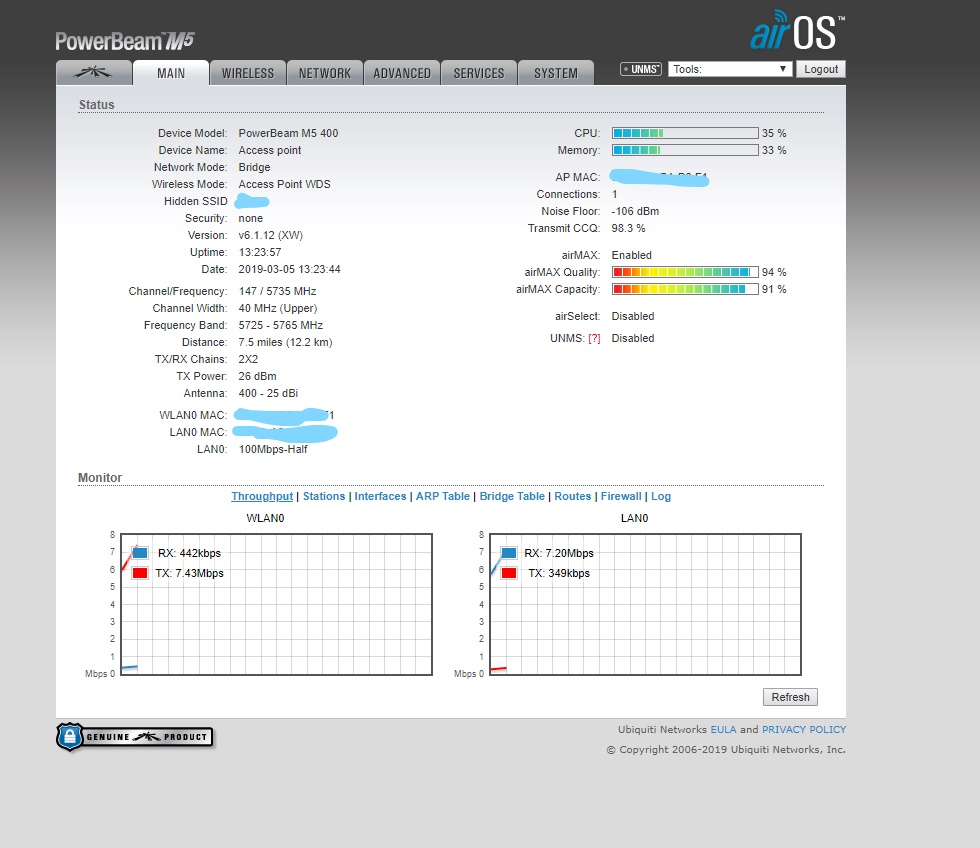Open the WIRELESS tab
980x848 pixels.
[248, 73]
